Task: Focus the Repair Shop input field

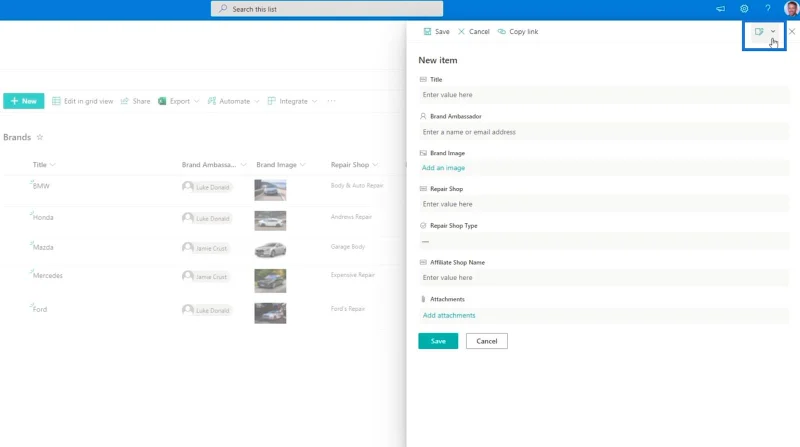Action: [604, 204]
